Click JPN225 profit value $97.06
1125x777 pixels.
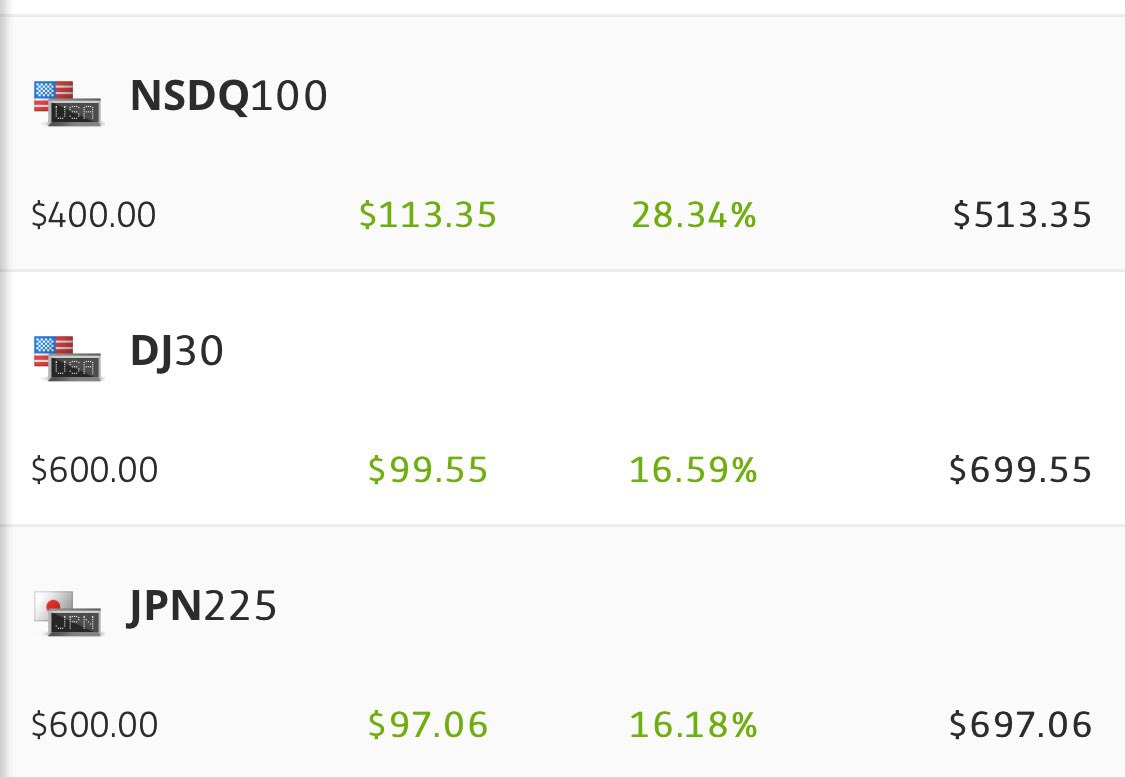428,725
